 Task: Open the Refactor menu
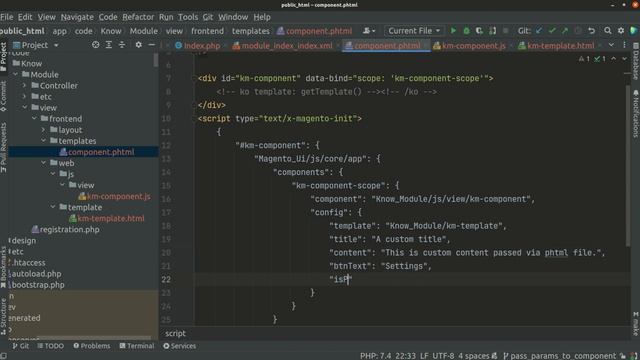pos(138,17)
